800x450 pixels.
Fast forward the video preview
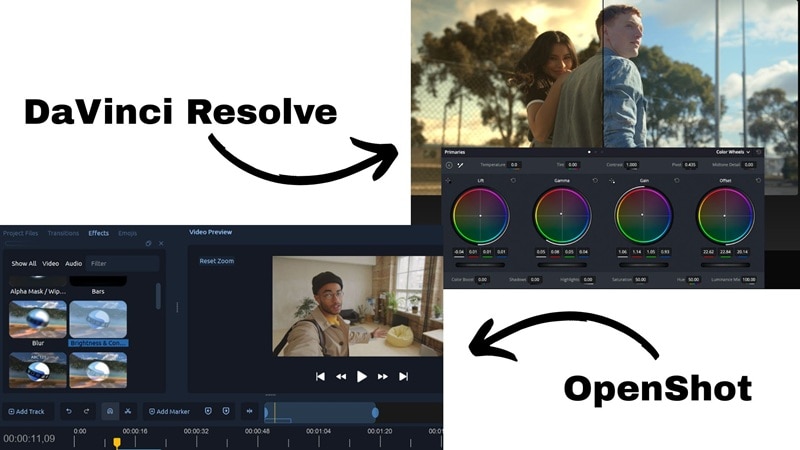point(383,377)
